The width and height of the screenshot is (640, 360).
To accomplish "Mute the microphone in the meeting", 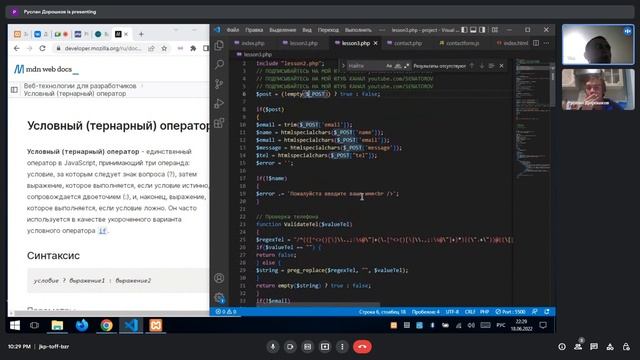I will 273,347.
